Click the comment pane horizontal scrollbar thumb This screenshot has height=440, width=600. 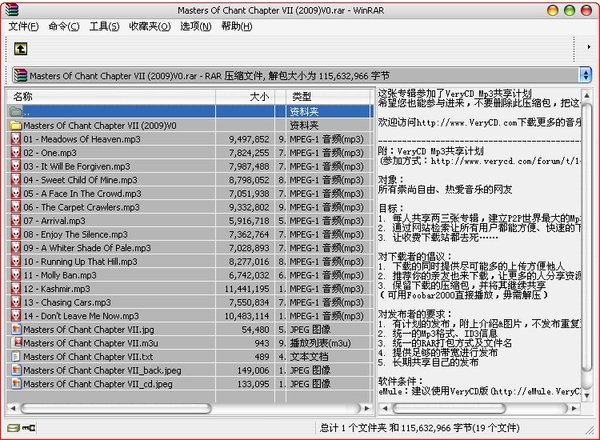tap(449, 408)
